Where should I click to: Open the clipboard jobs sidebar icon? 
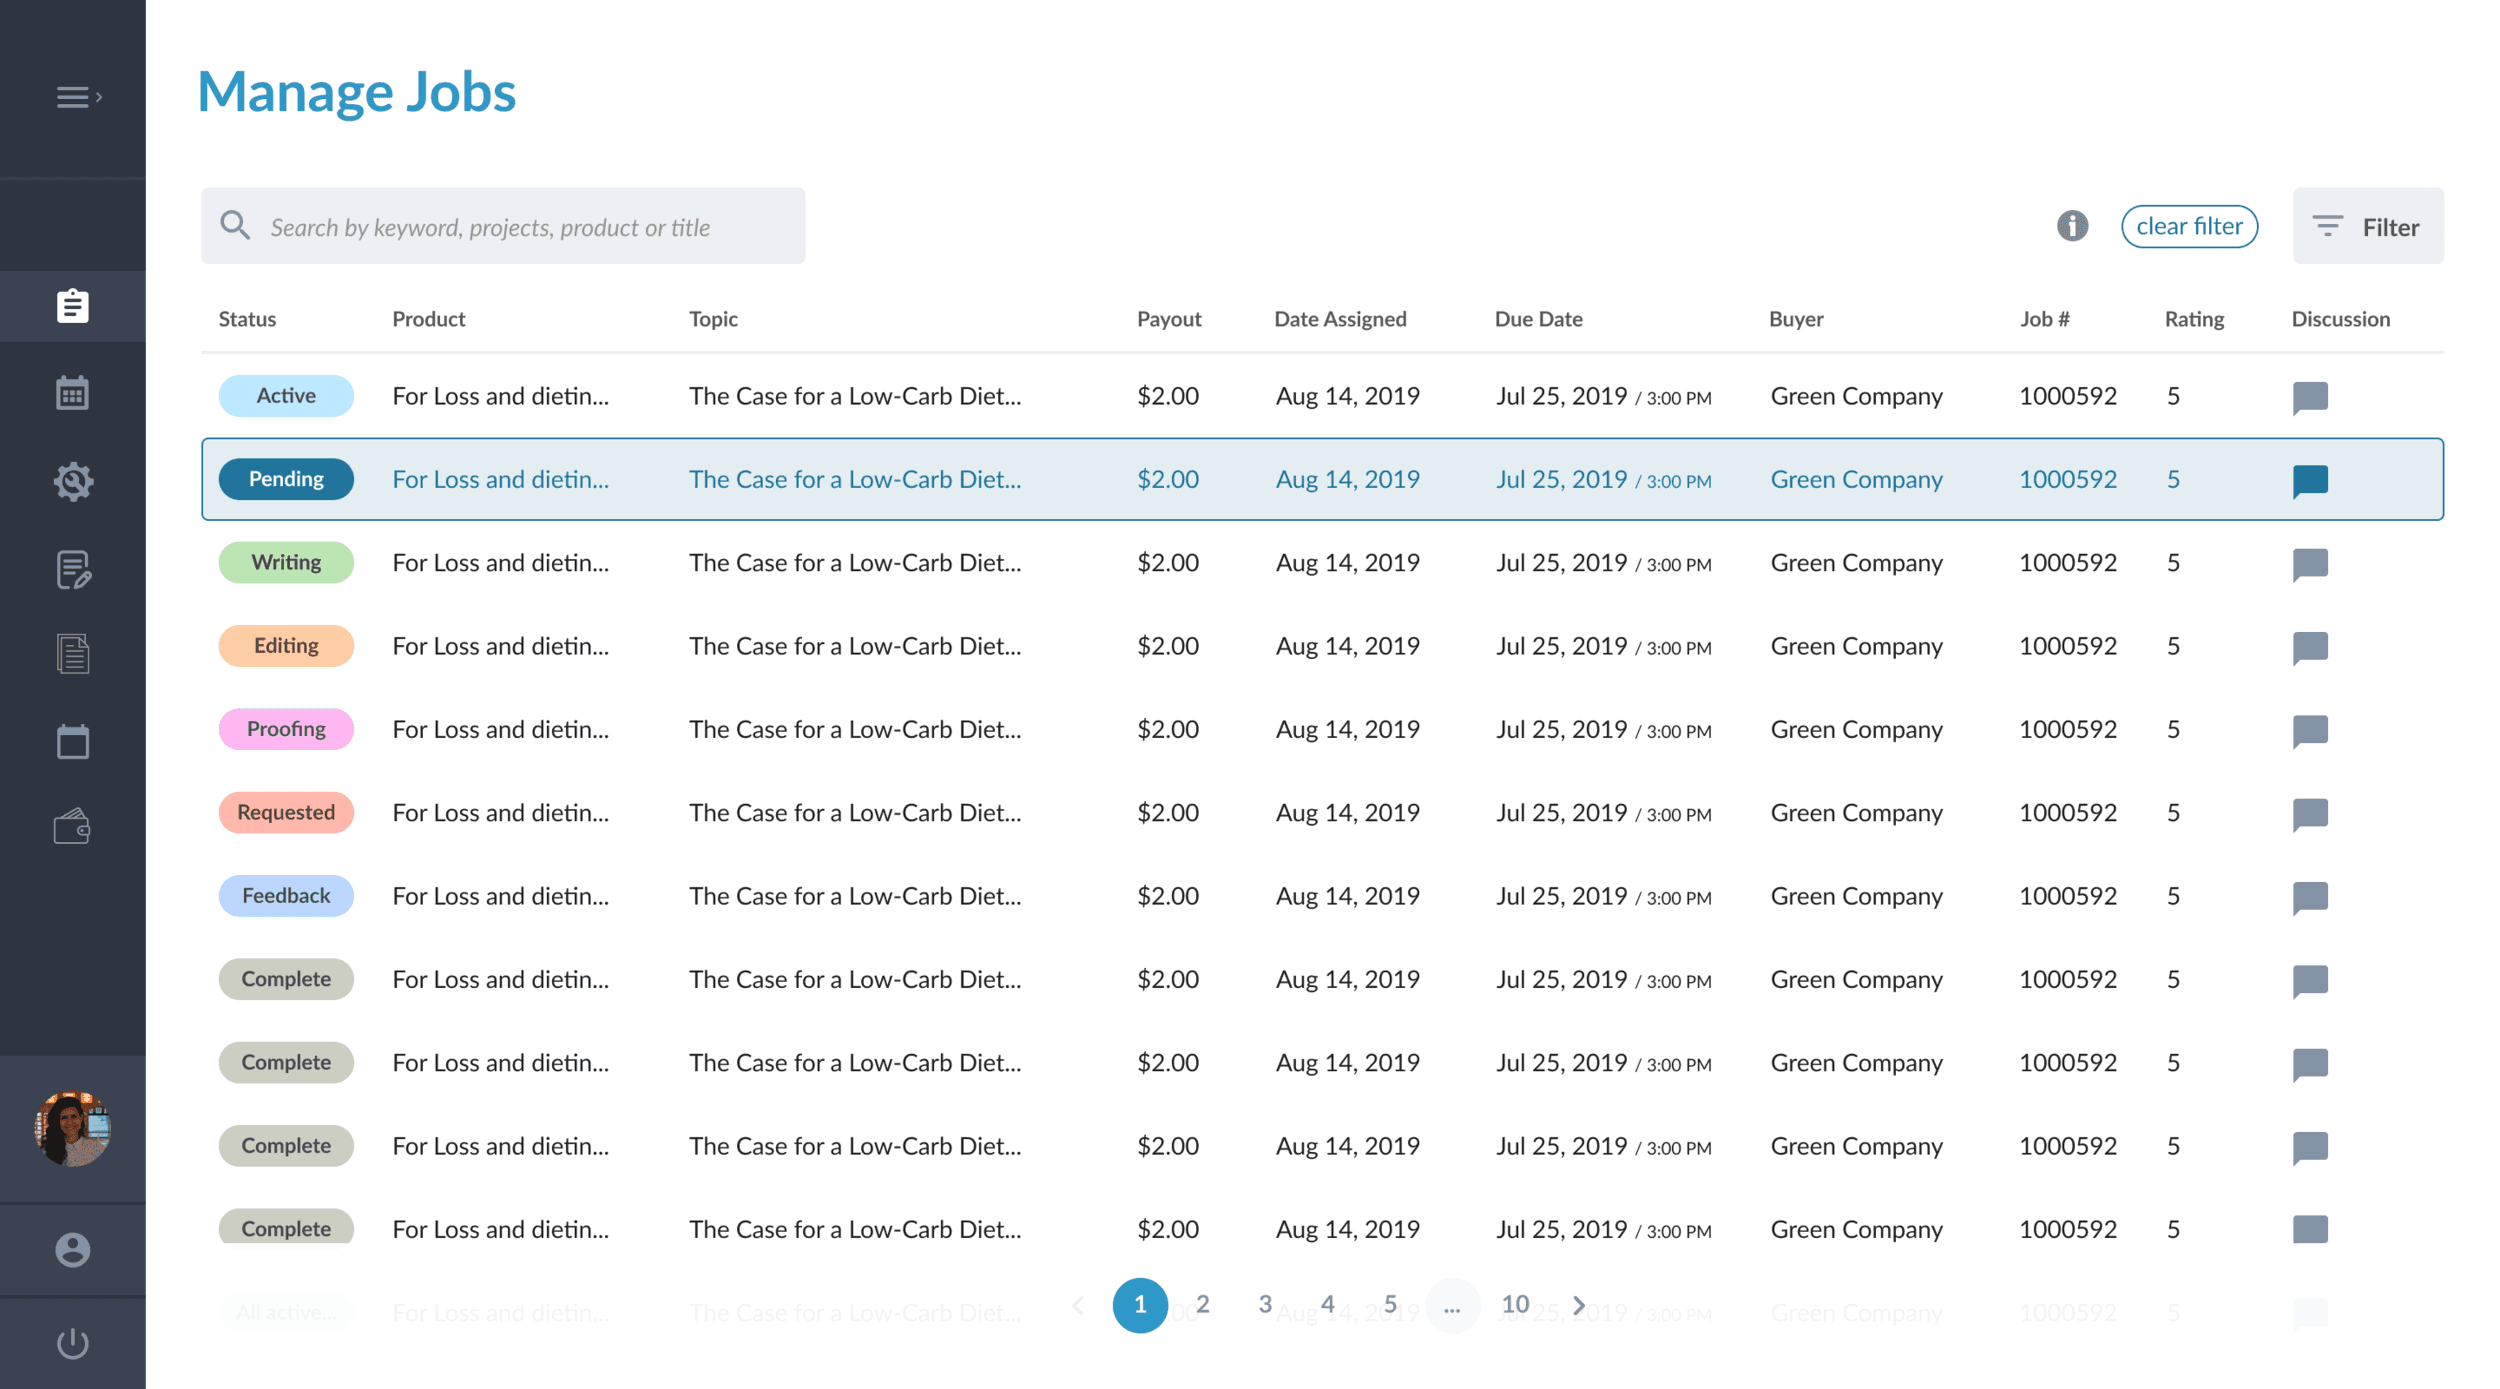tap(72, 306)
